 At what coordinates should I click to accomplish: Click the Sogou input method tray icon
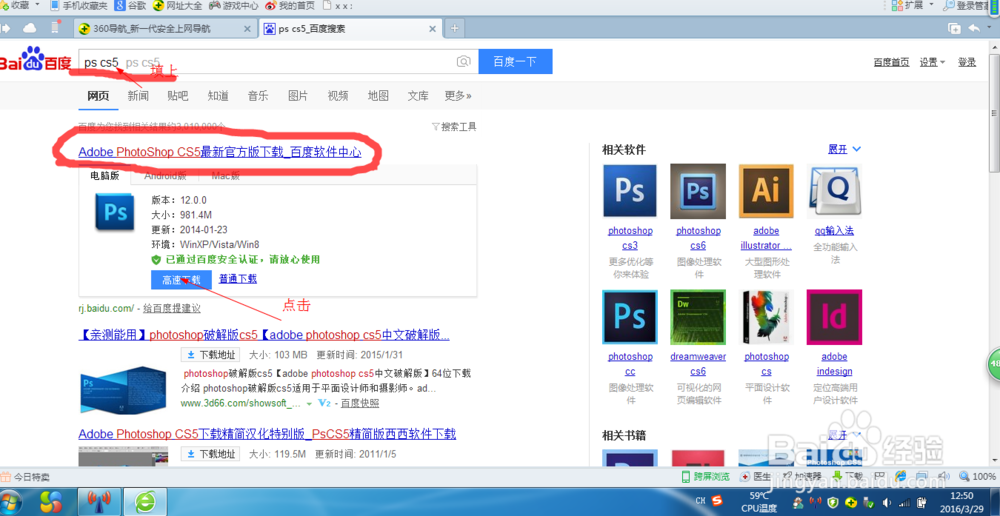coord(717,499)
